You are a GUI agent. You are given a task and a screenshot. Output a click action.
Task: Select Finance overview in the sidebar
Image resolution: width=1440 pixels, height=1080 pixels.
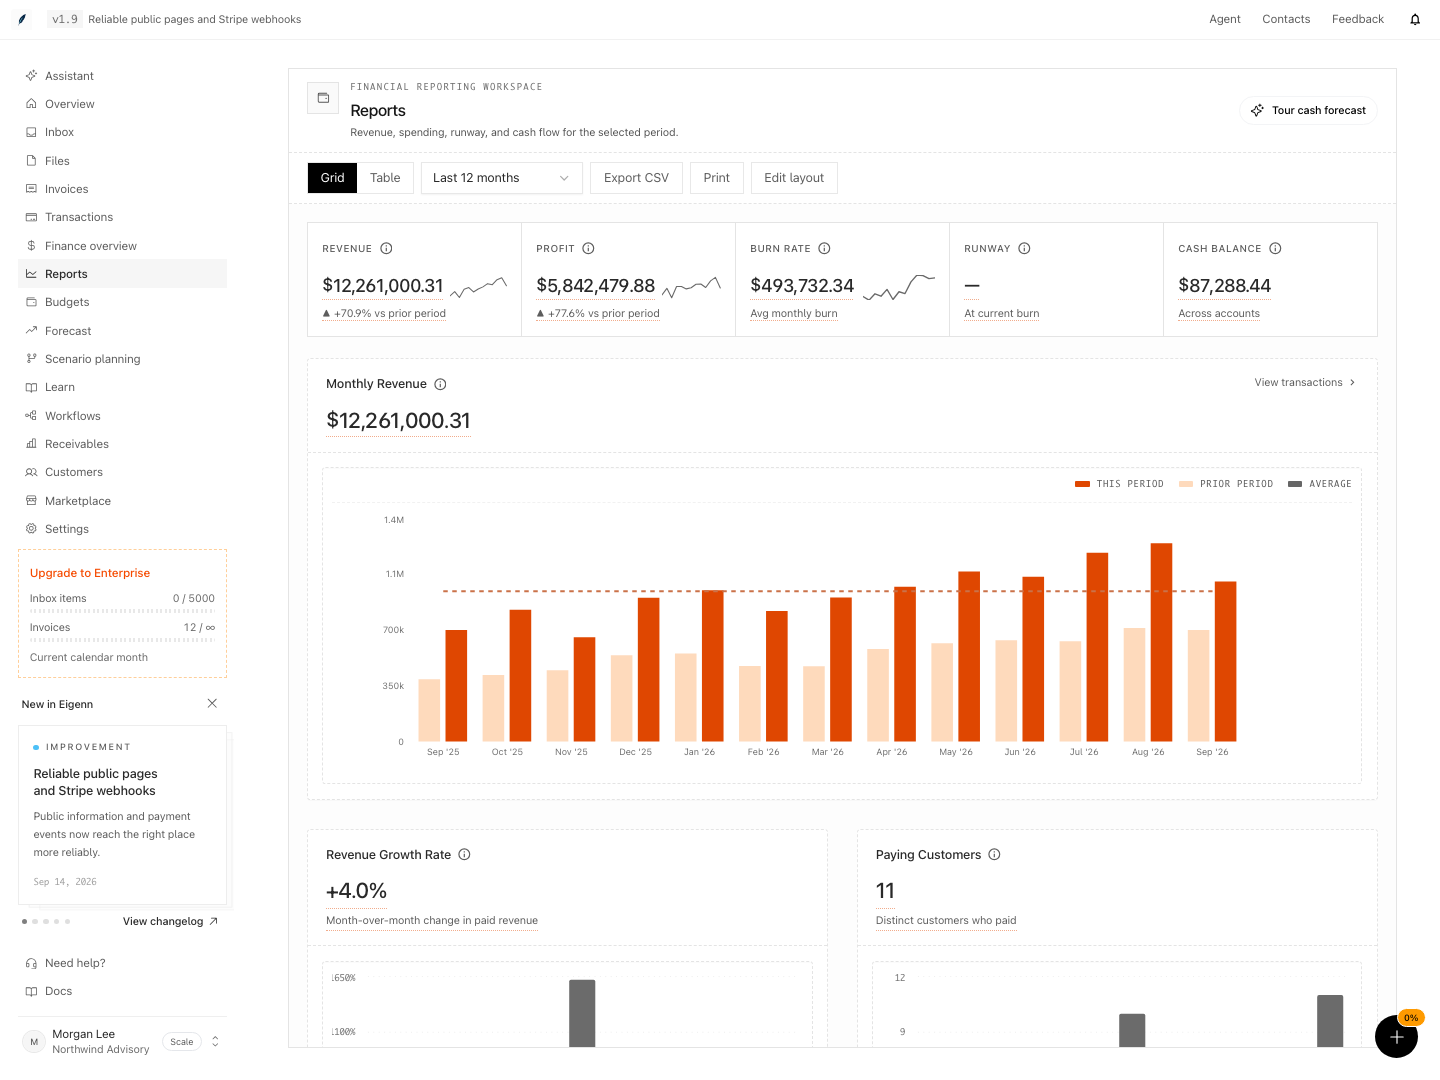122,246
